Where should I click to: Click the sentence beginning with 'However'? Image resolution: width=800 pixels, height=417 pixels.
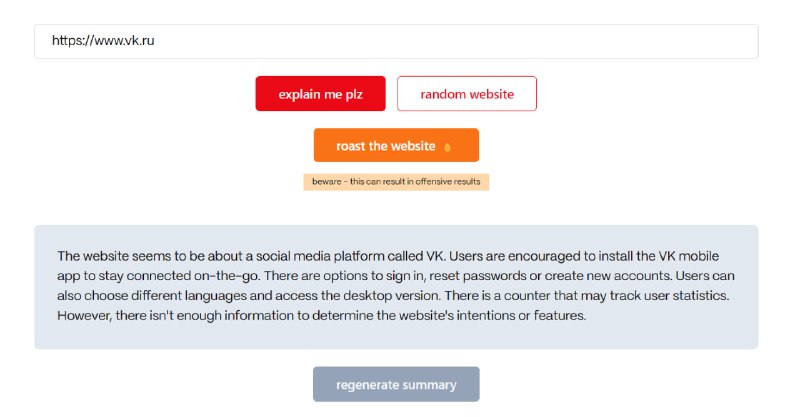(321, 315)
